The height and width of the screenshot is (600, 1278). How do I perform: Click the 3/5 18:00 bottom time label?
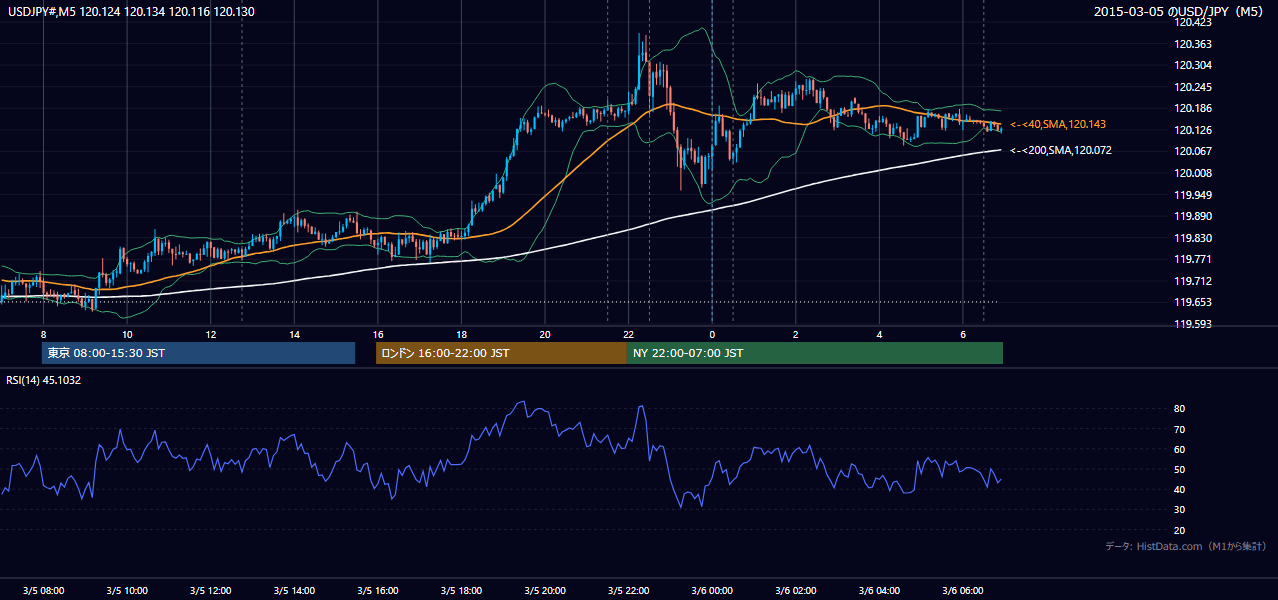click(461, 591)
